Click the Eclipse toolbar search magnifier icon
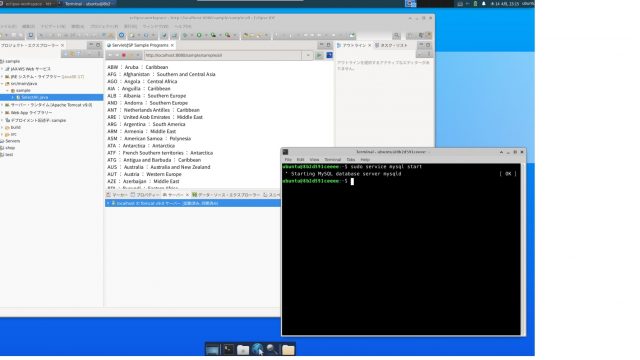The height and width of the screenshot is (360, 640). coord(396,36)
